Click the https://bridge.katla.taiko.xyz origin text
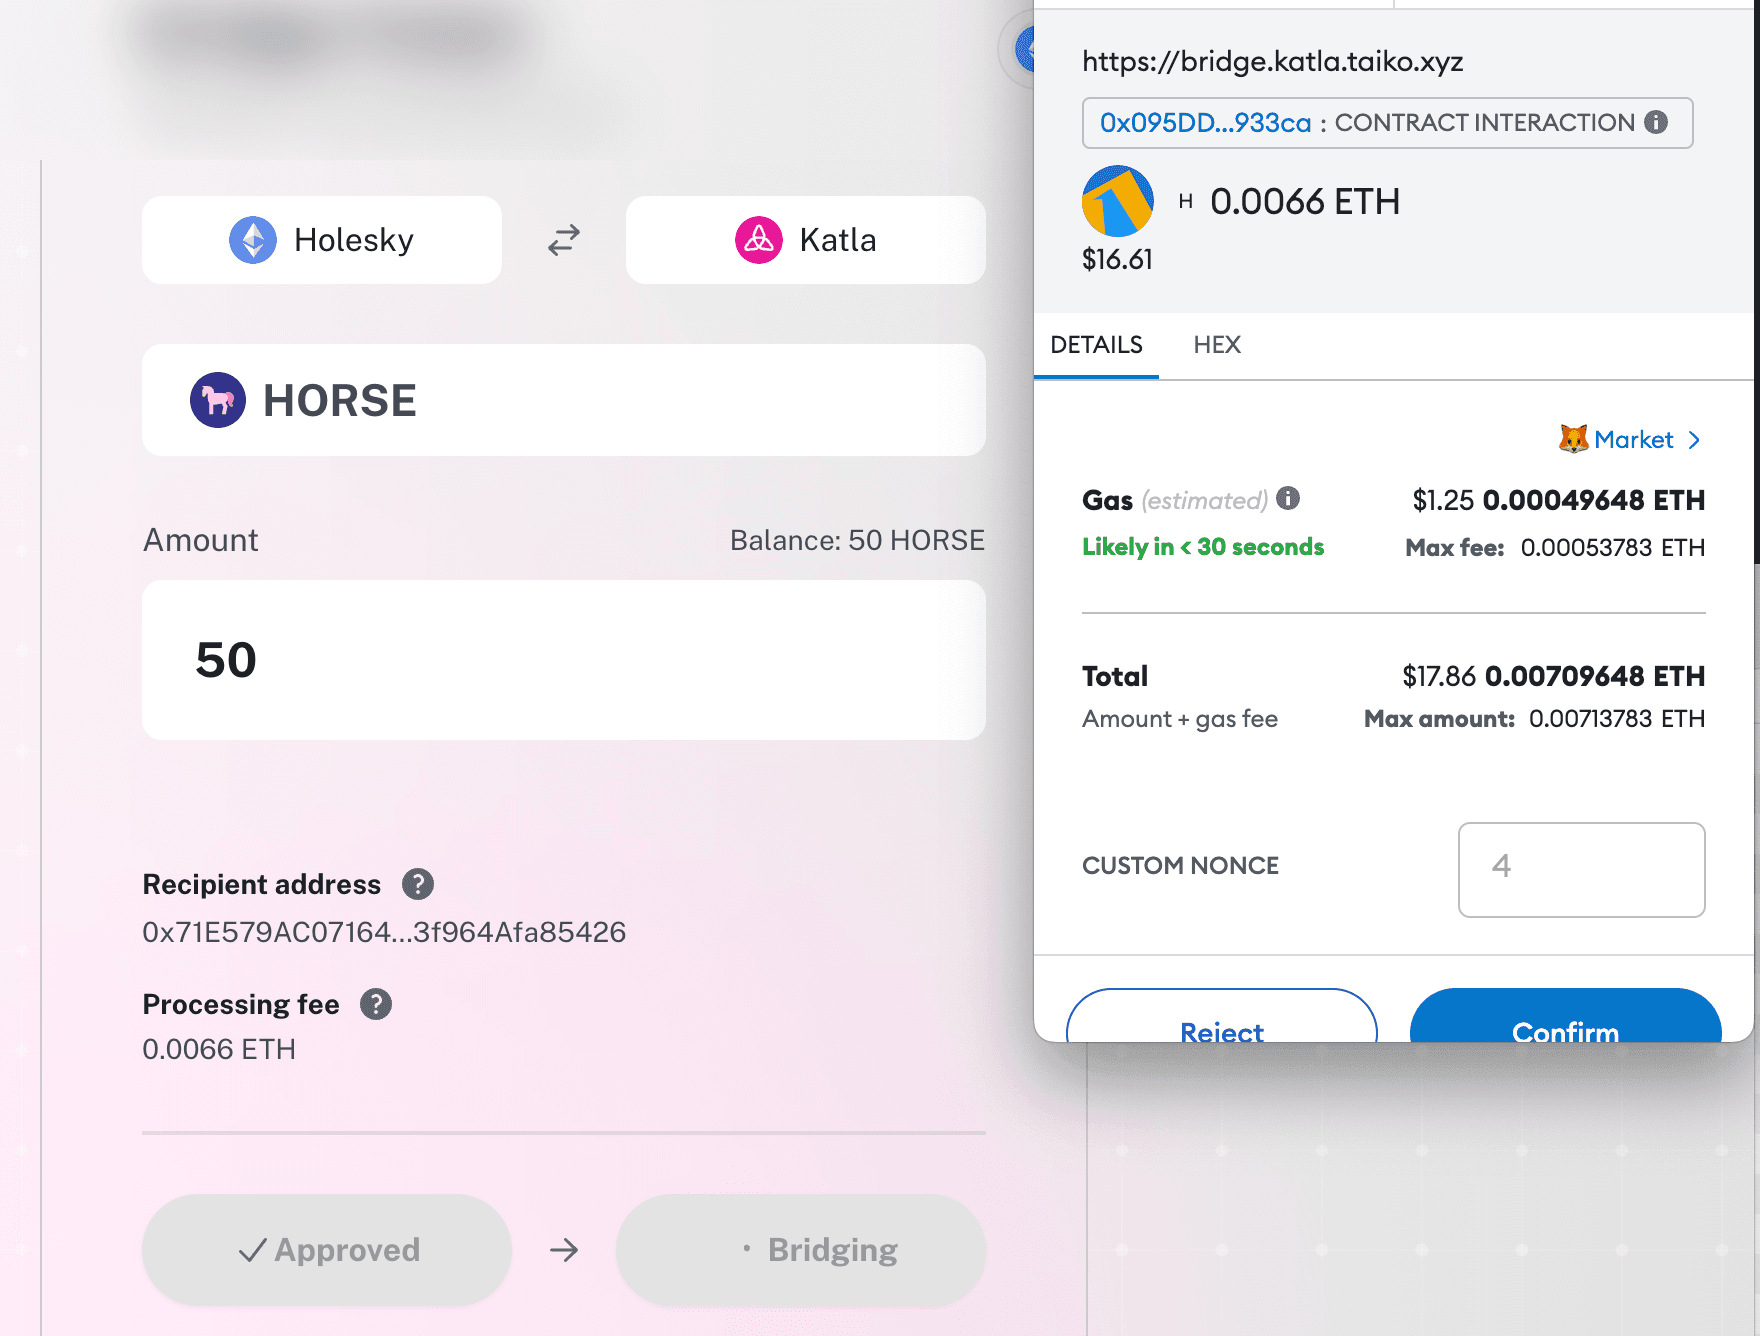1760x1336 pixels. [1273, 62]
